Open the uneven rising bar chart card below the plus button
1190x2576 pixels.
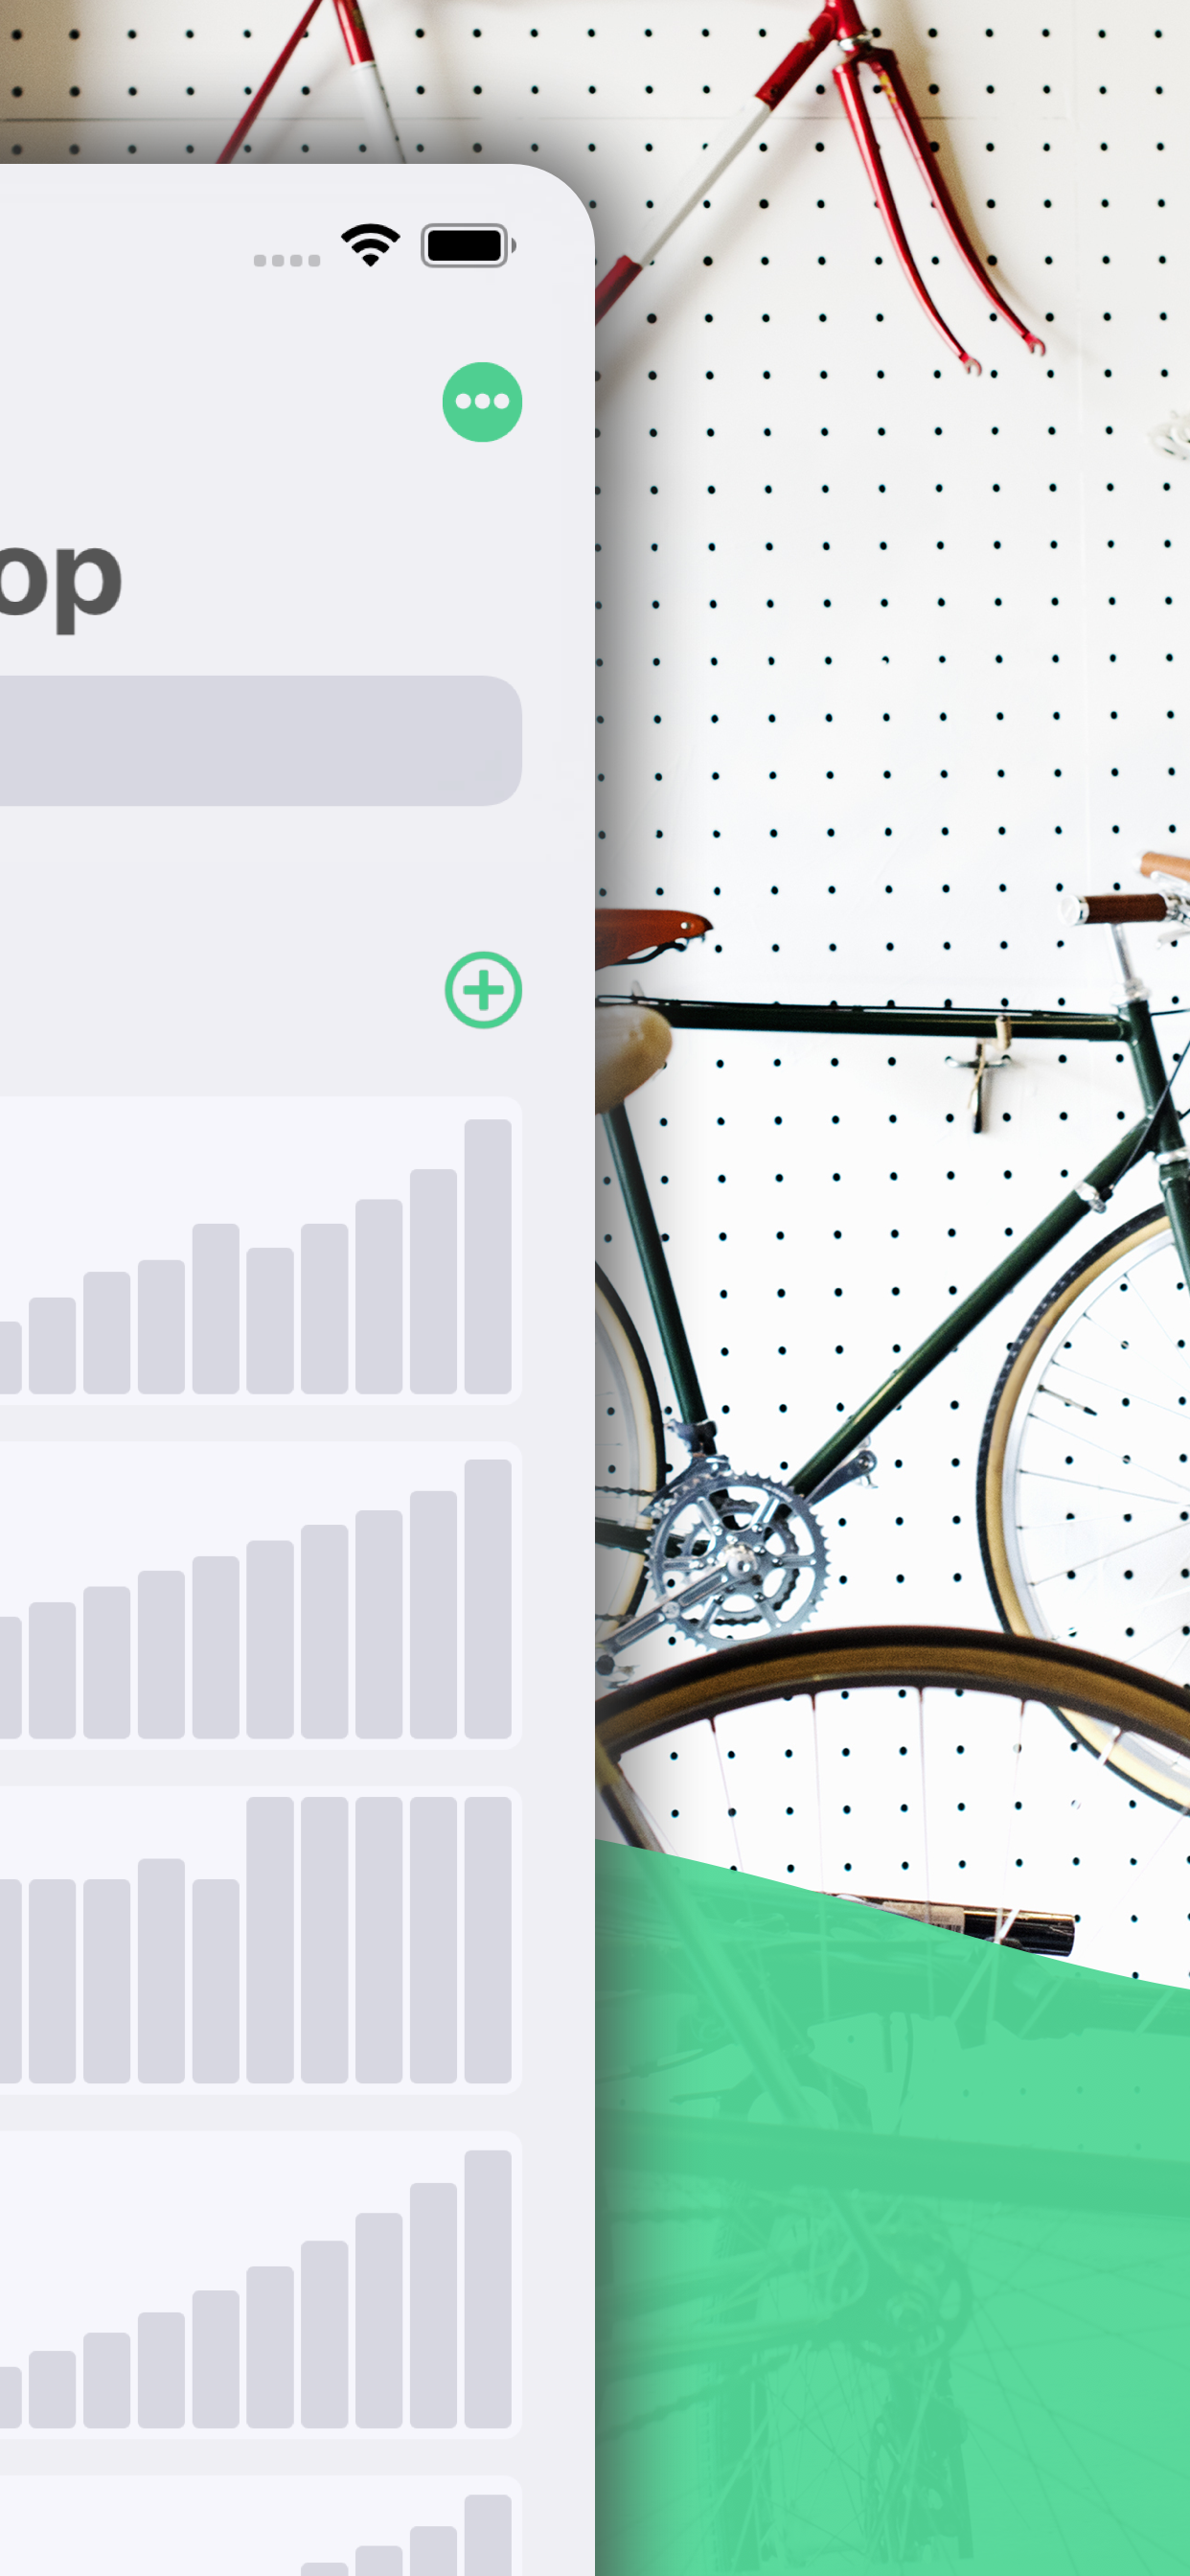tap(260, 1251)
